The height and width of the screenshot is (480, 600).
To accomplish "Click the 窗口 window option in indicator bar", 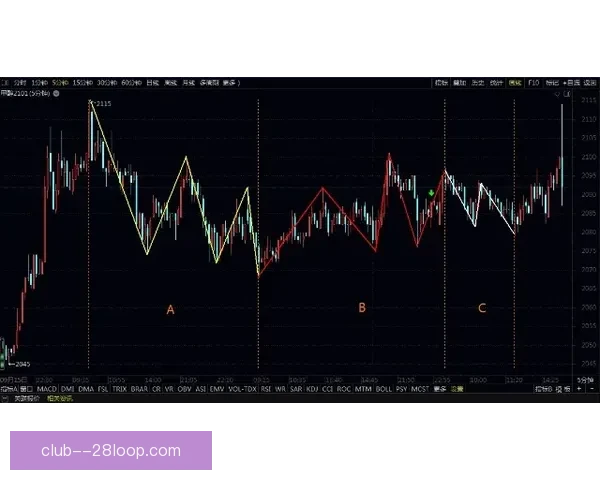I will click(26, 389).
